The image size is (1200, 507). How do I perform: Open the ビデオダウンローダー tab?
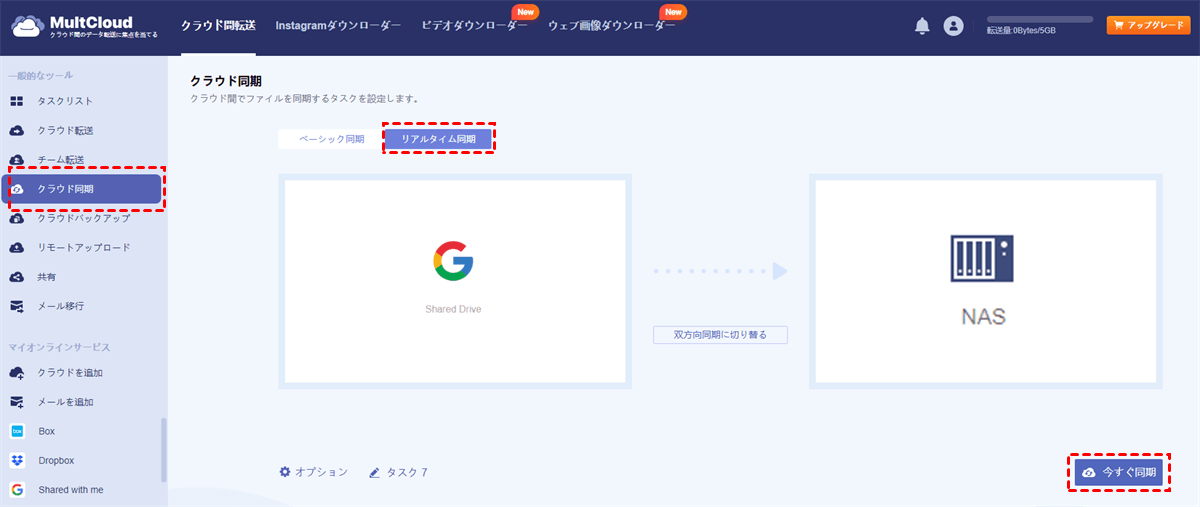click(x=474, y=26)
